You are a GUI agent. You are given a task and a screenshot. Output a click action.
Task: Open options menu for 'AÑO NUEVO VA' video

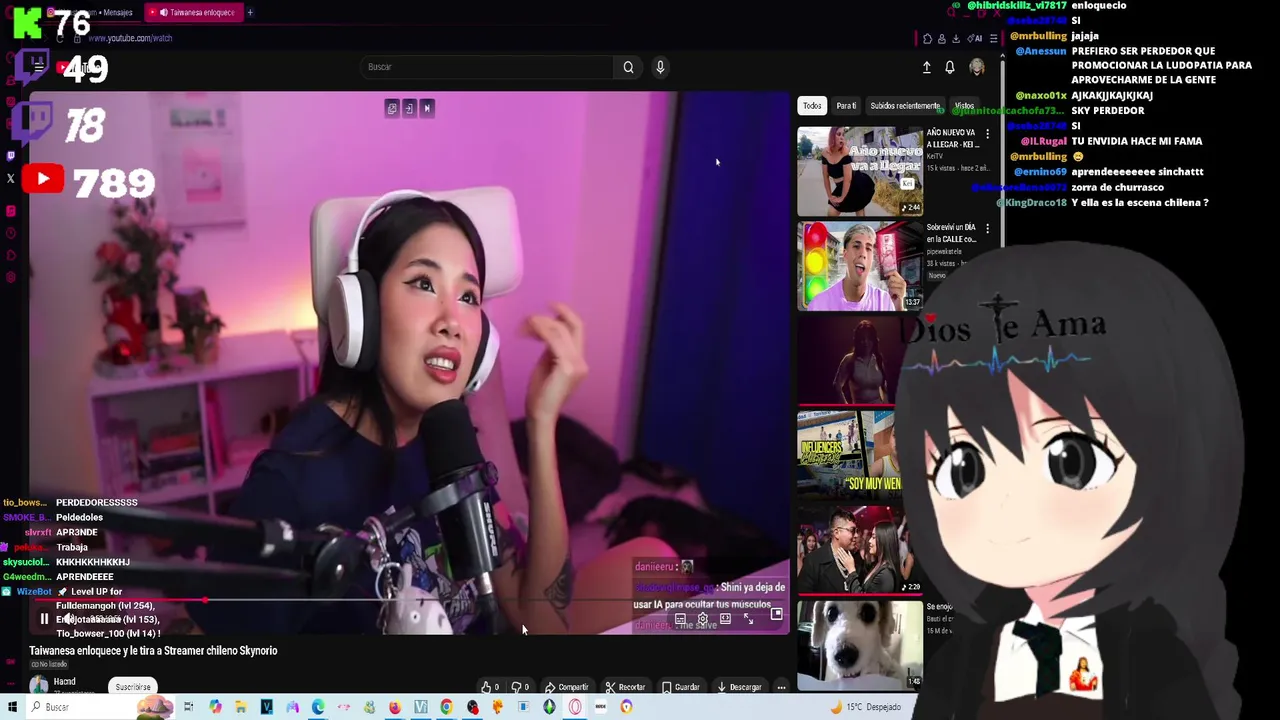tap(987, 133)
